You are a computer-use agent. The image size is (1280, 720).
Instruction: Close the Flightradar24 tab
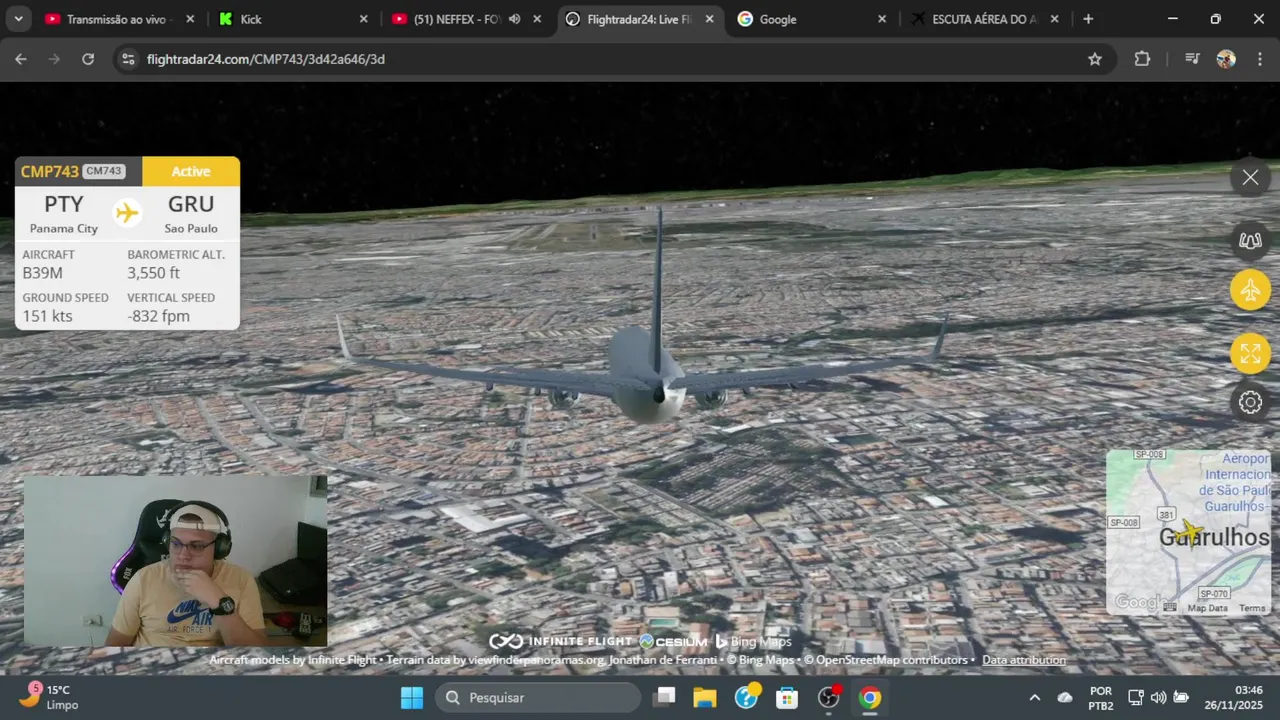[709, 19]
